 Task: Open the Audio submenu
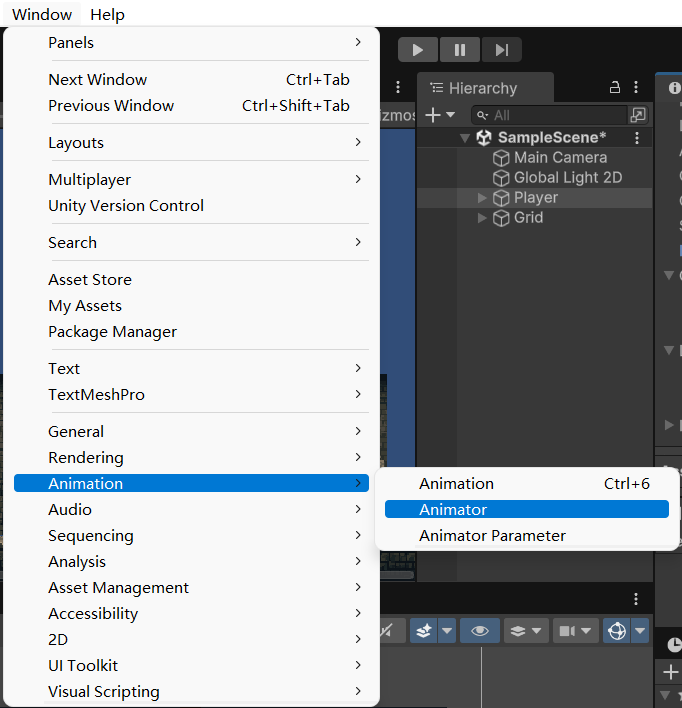coord(192,510)
